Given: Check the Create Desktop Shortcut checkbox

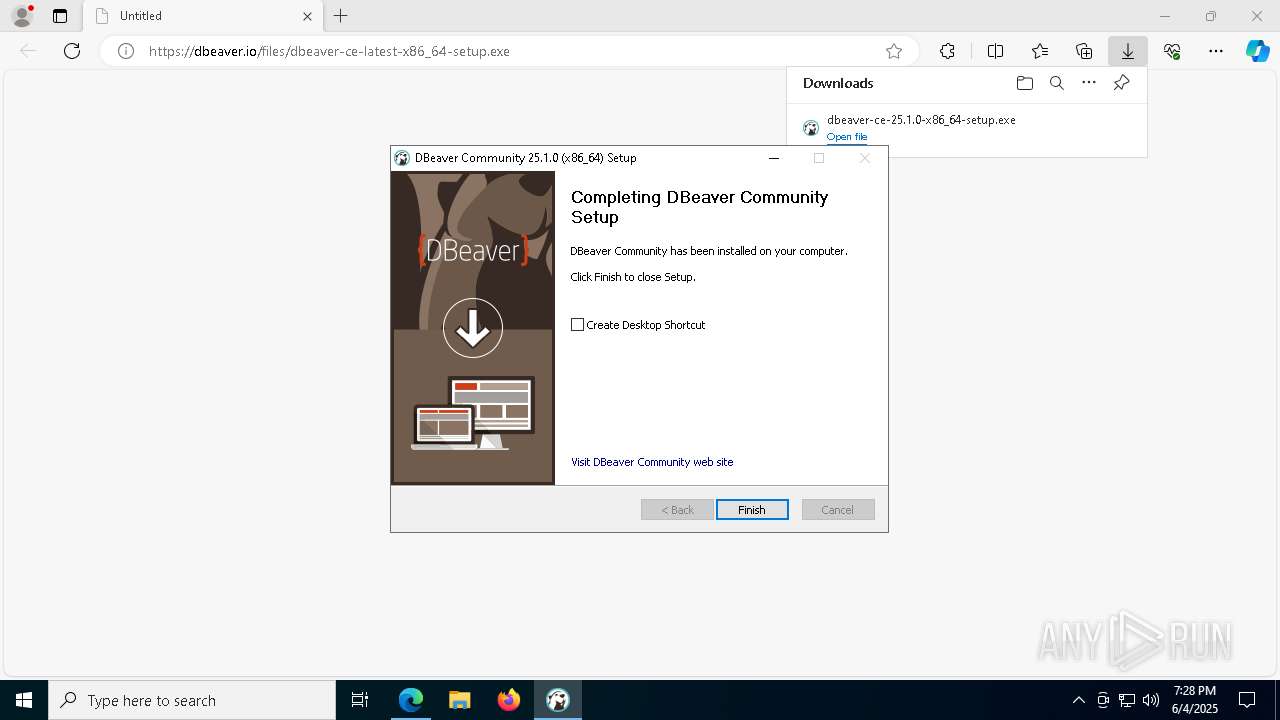Looking at the screenshot, I should (577, 325).
